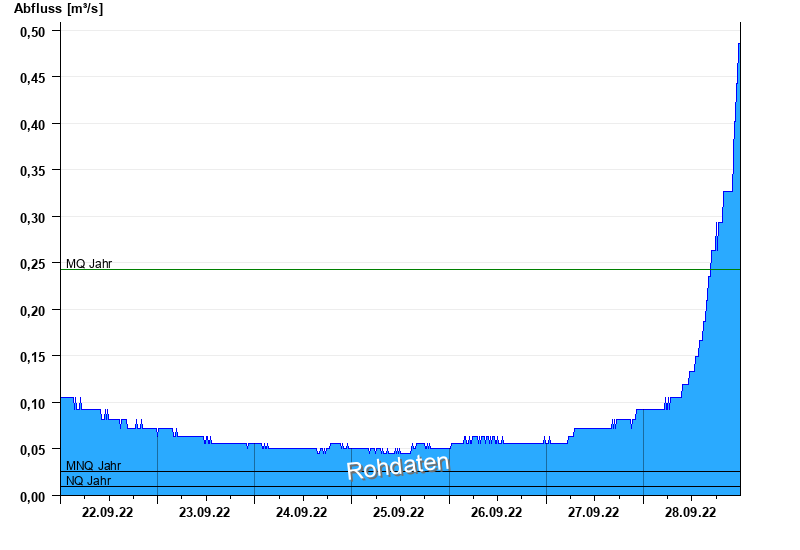
Task: Click the 28.09.22 date label
Action: coord(690,512)
